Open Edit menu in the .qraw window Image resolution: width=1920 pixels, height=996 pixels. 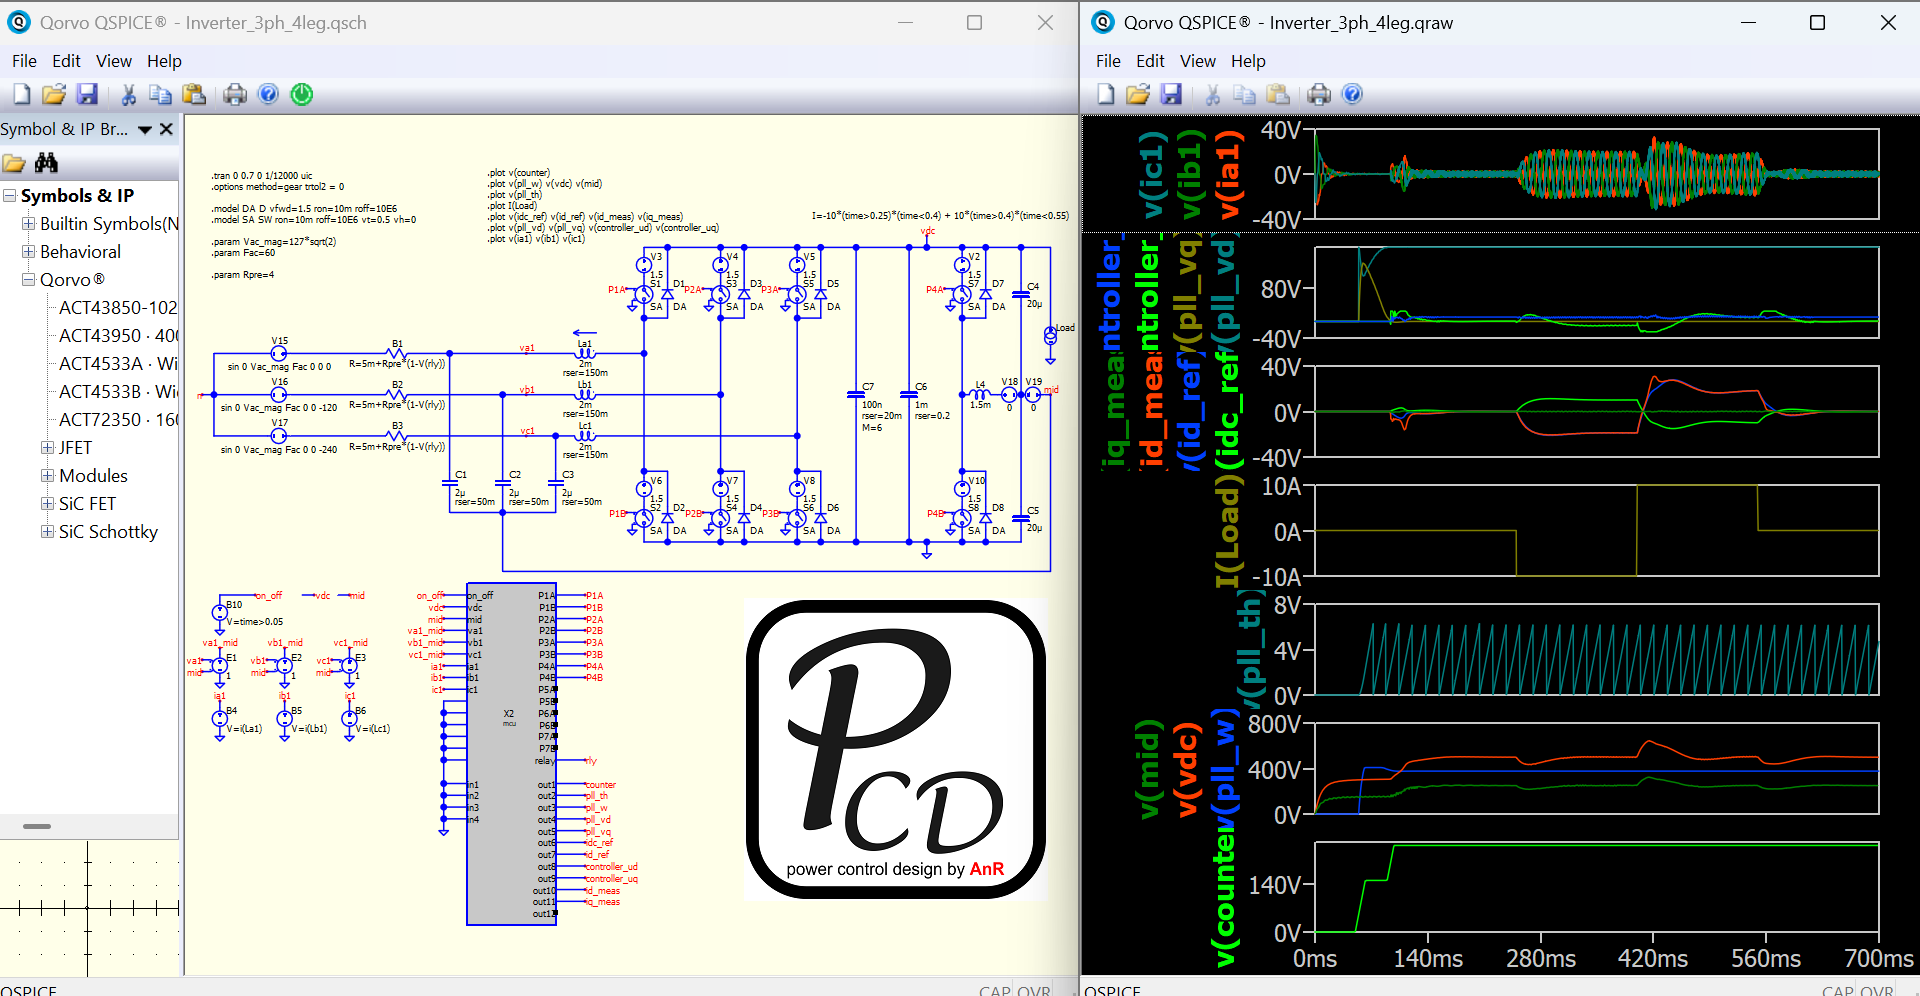[x=1150, y=61]
